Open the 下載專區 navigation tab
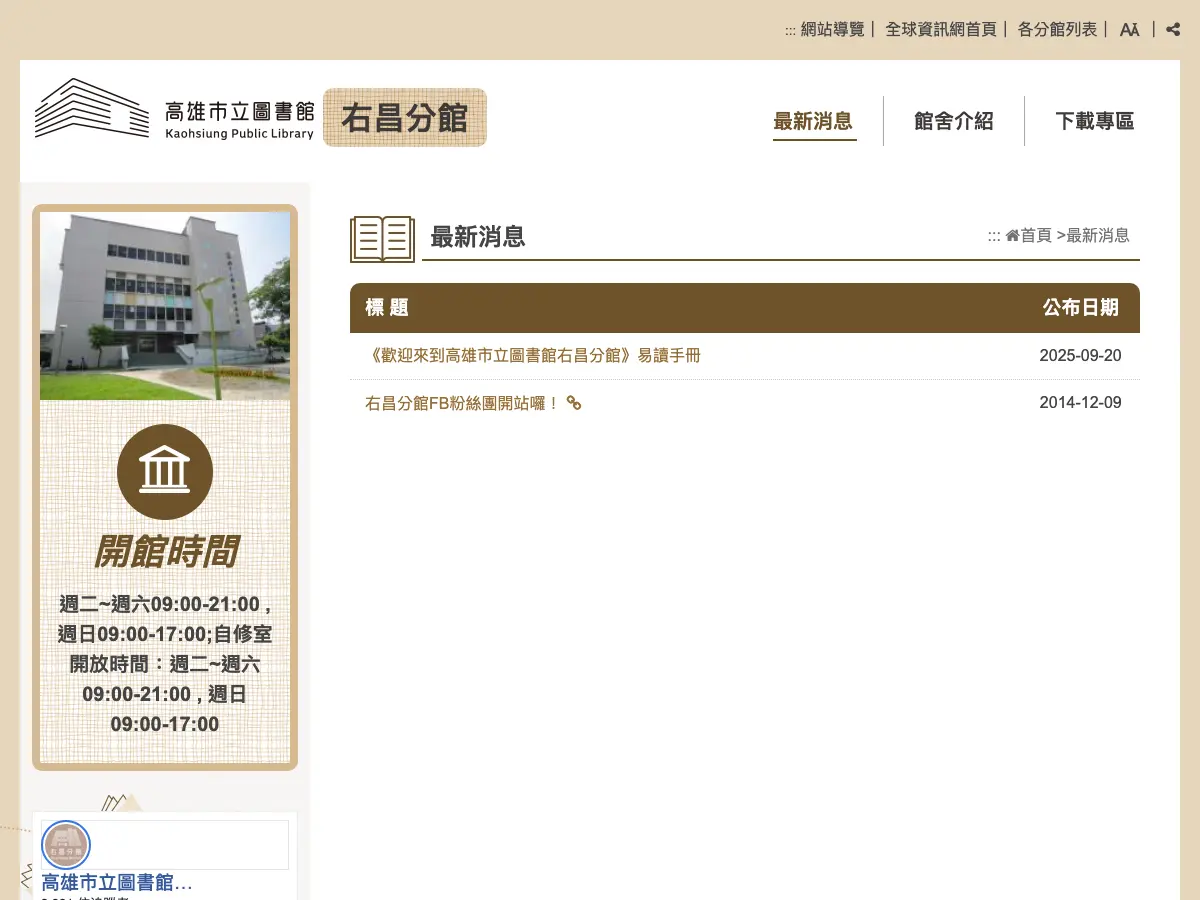1200x900 pixels. pos(1095,122)
